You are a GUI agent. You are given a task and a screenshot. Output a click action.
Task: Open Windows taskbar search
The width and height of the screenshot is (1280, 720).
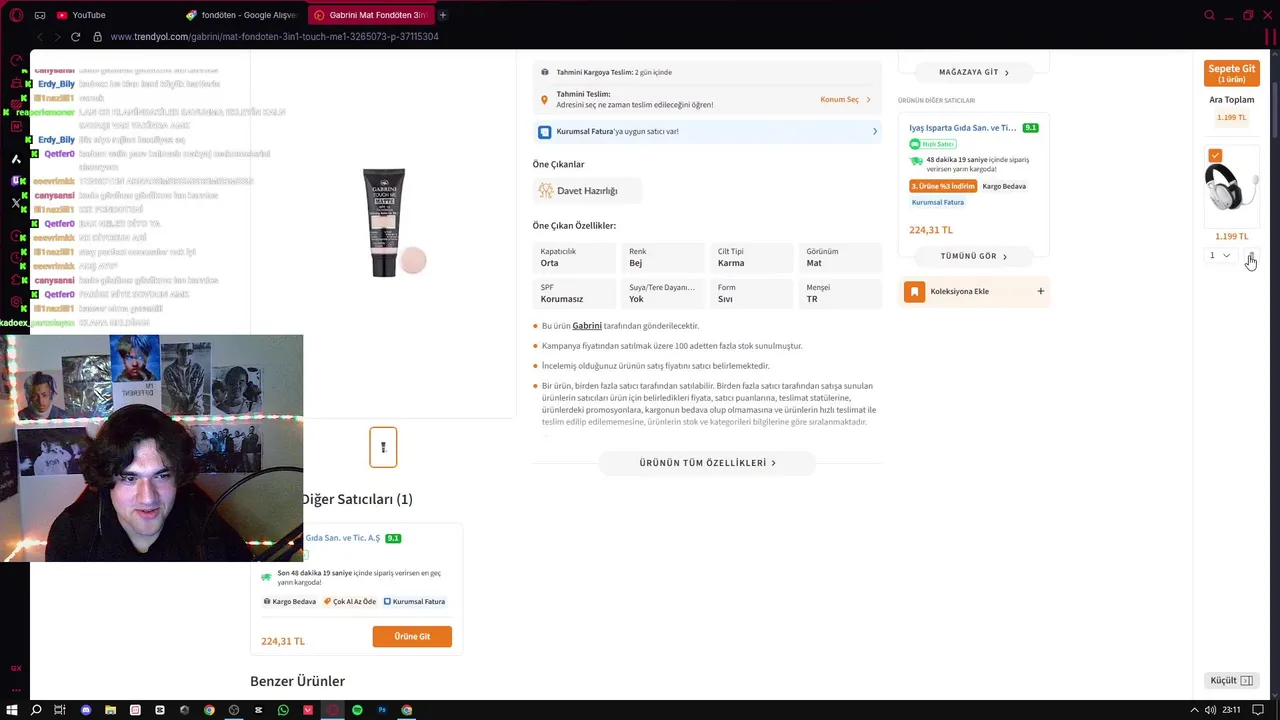click(x=36, y=710)
